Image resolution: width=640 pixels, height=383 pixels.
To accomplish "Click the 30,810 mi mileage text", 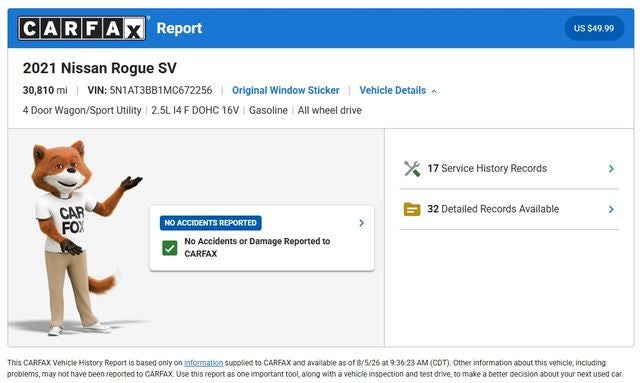I will pos(45,90).
